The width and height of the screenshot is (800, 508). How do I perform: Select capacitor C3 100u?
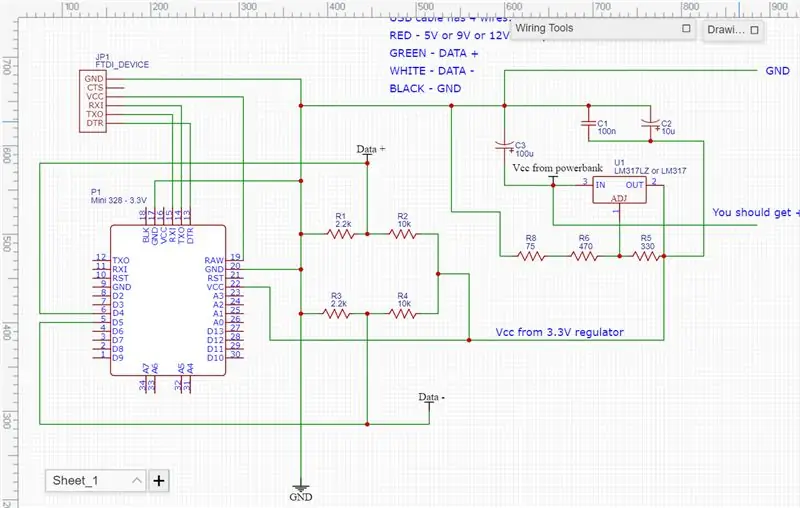(x=505, y=146)
